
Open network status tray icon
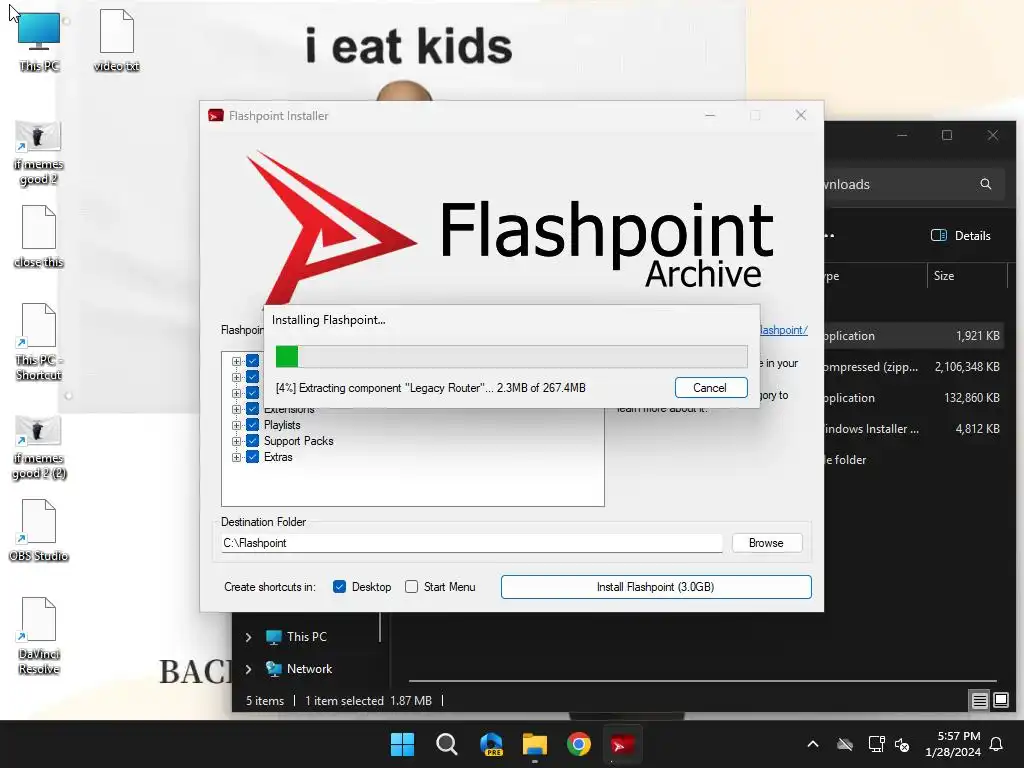876,744
